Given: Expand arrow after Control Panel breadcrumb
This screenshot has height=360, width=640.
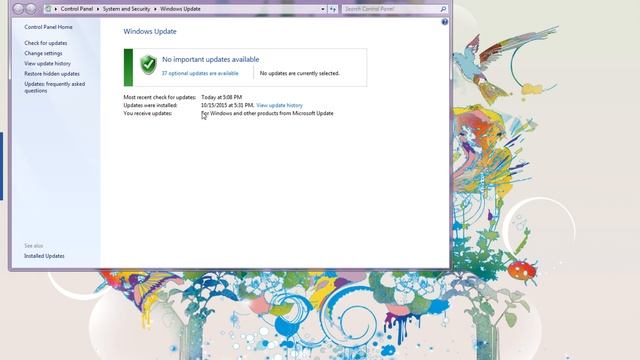Looking at the screenshot, I should 98,9.
